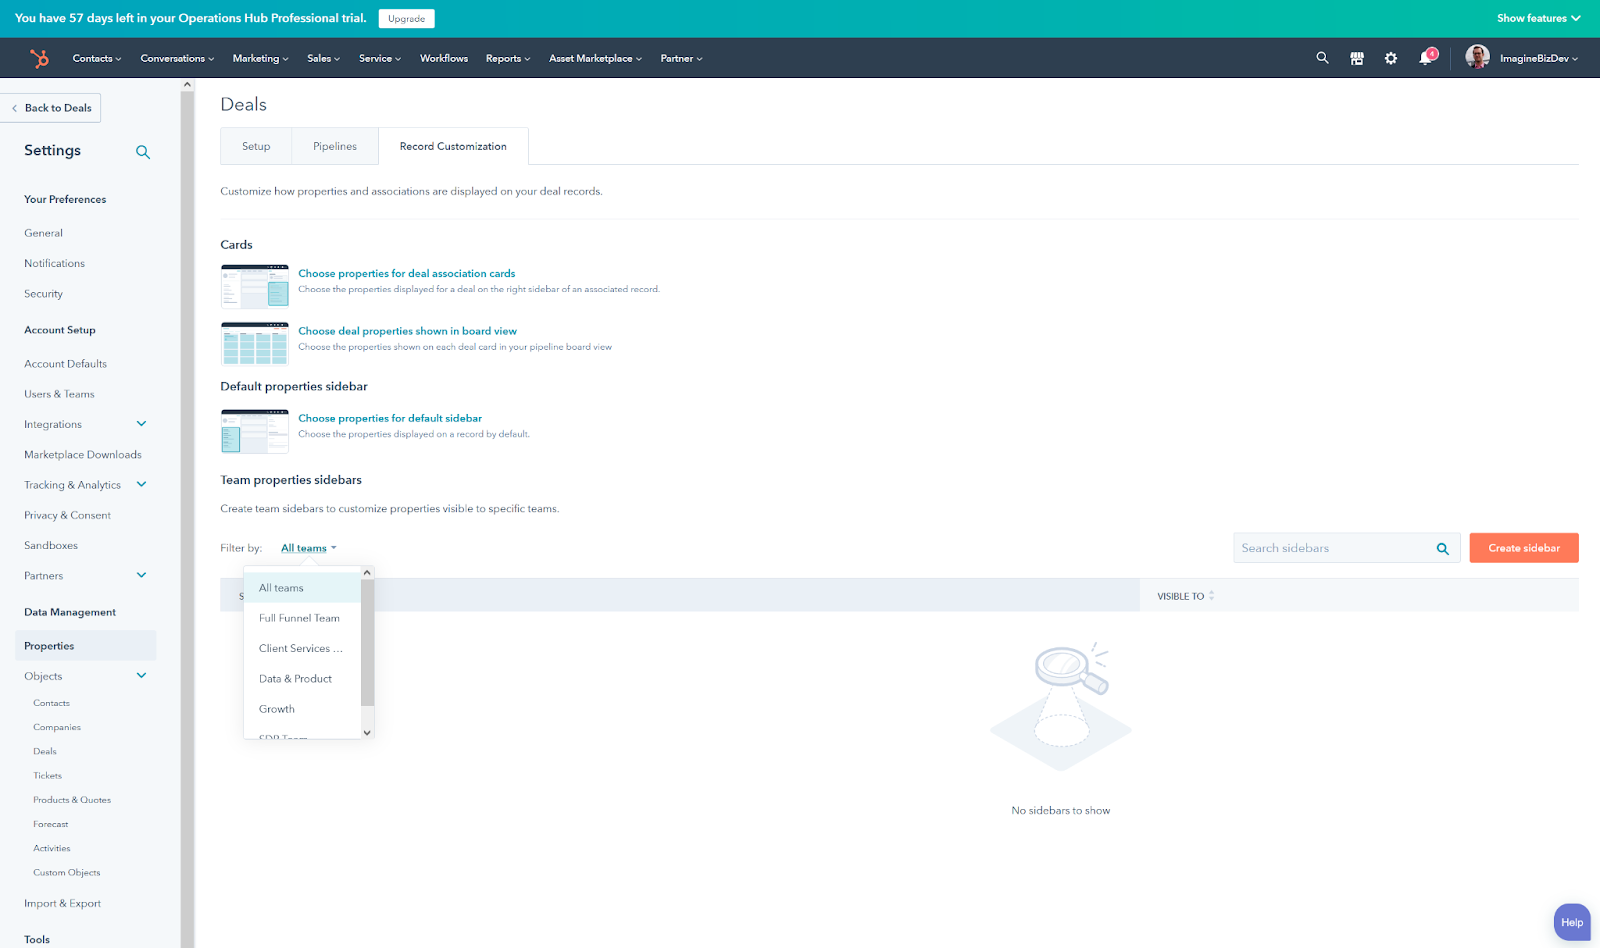
Task: Open Choose properties for deal association cards
Action: (407, 273)
